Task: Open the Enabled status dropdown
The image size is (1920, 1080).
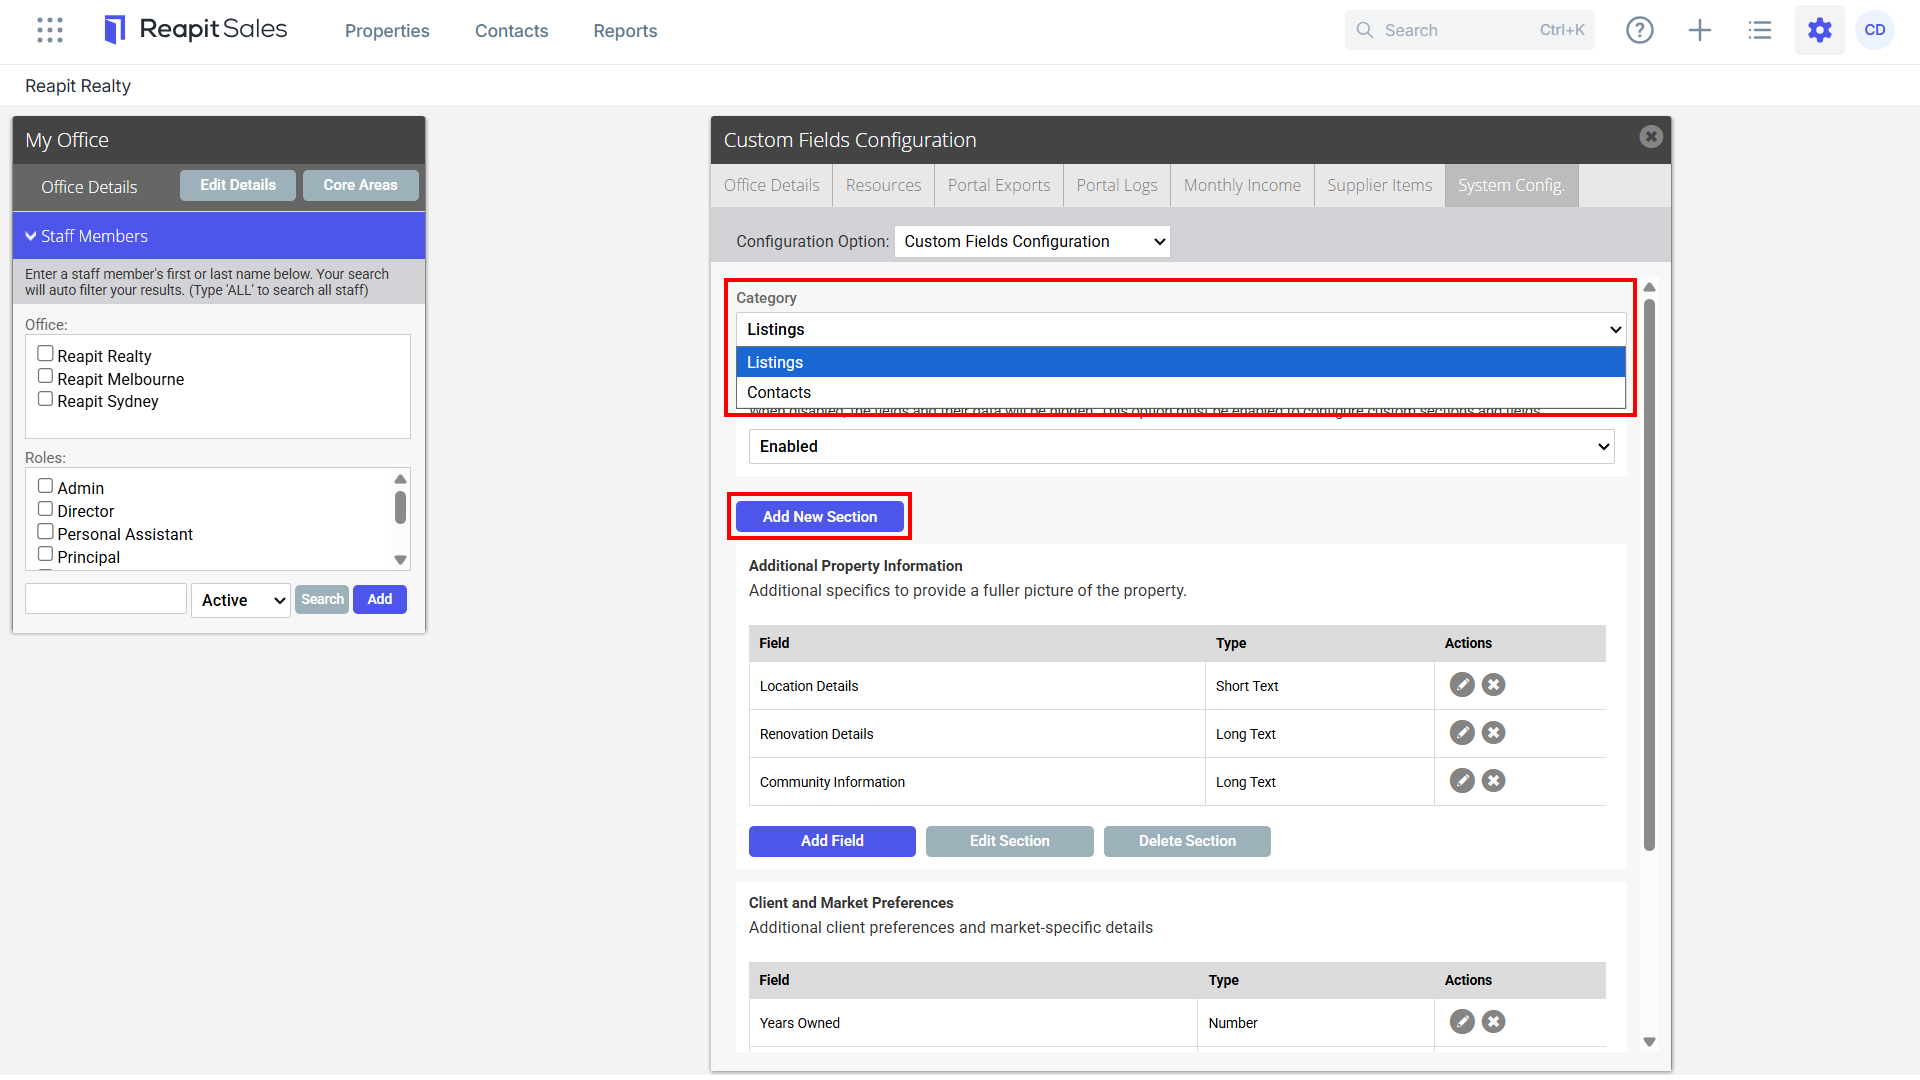Action: click(x=1181, y=446)
